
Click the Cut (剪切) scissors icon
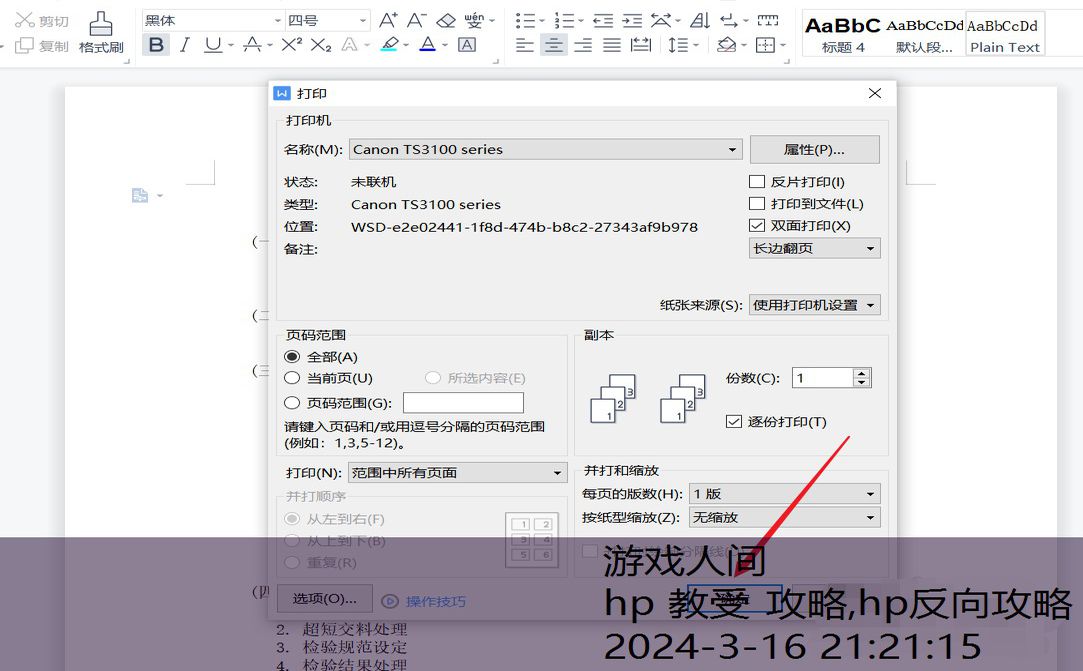24,20
